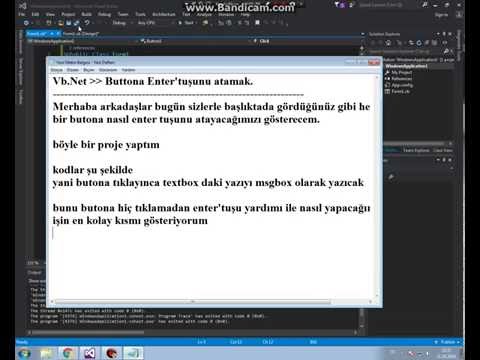The image size is (480, 360).
Task: Click the Save All toolbar icon
Action: (77, 23)
